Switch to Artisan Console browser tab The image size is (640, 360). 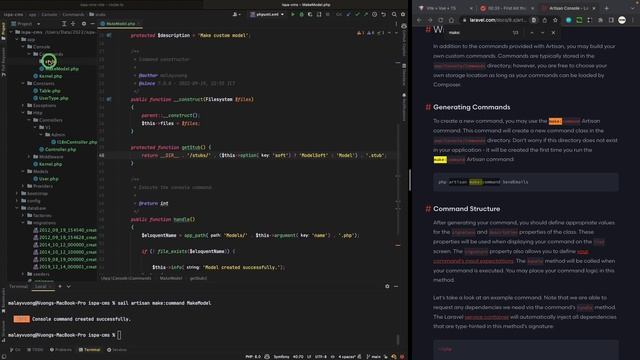click(x=568, y=8)
